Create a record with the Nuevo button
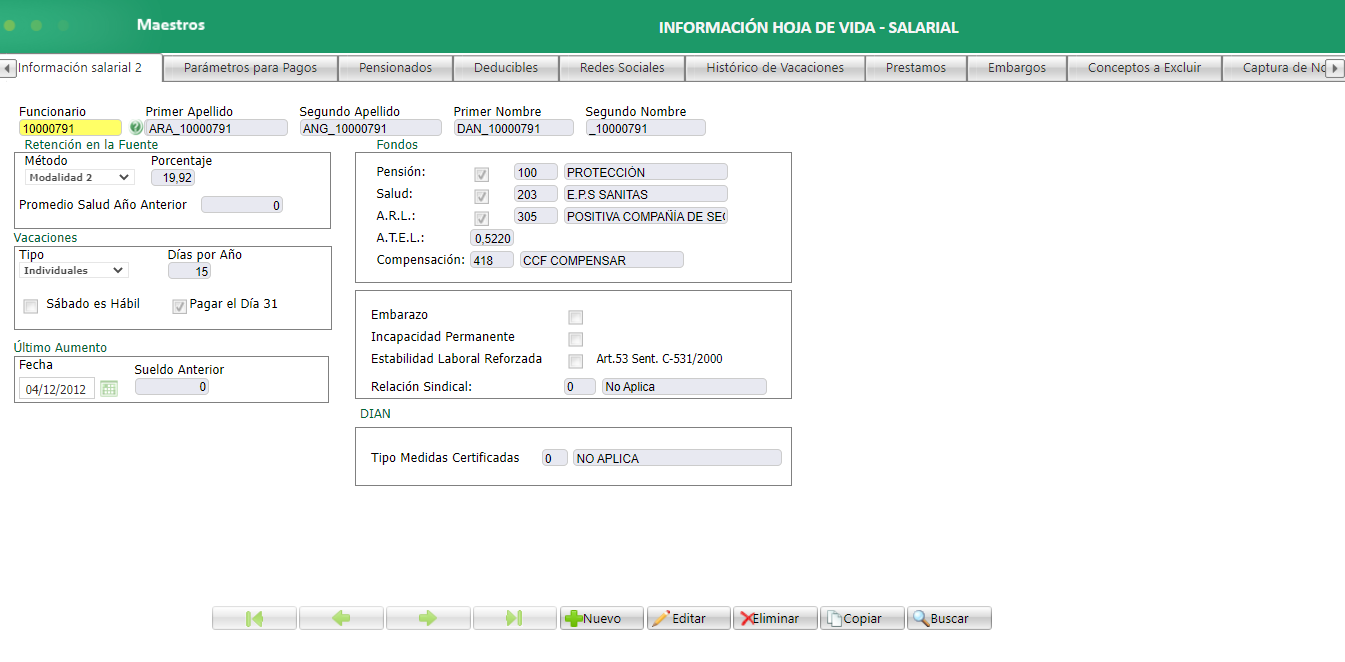This screenshot has height=662, width=1345. click(601, 617)
